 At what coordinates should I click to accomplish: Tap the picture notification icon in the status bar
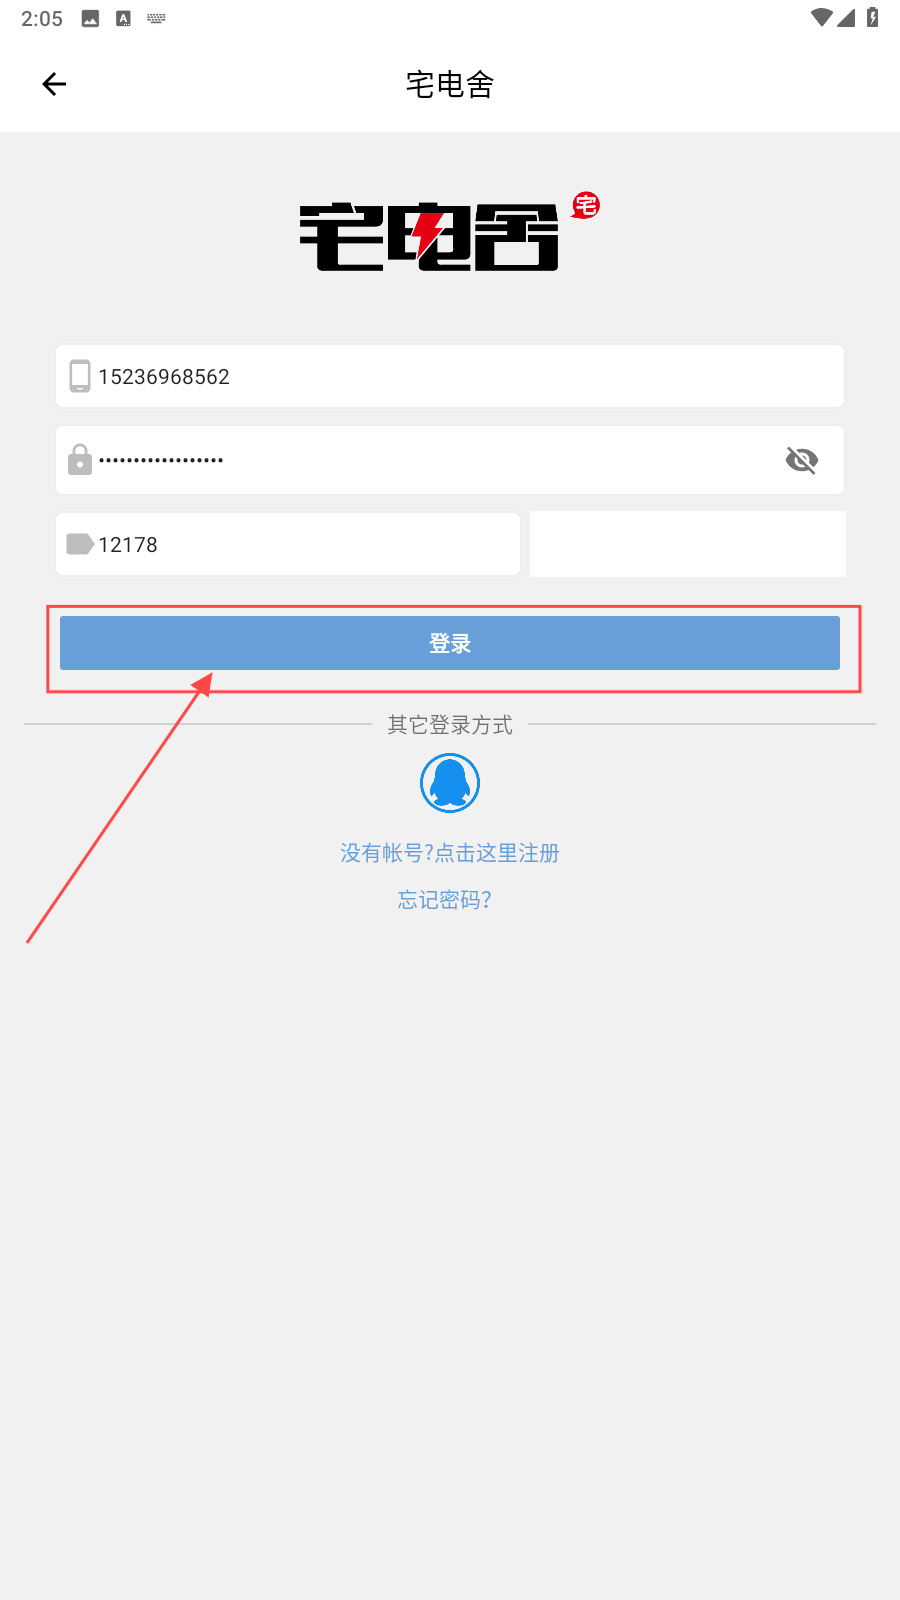coord(90,18)
